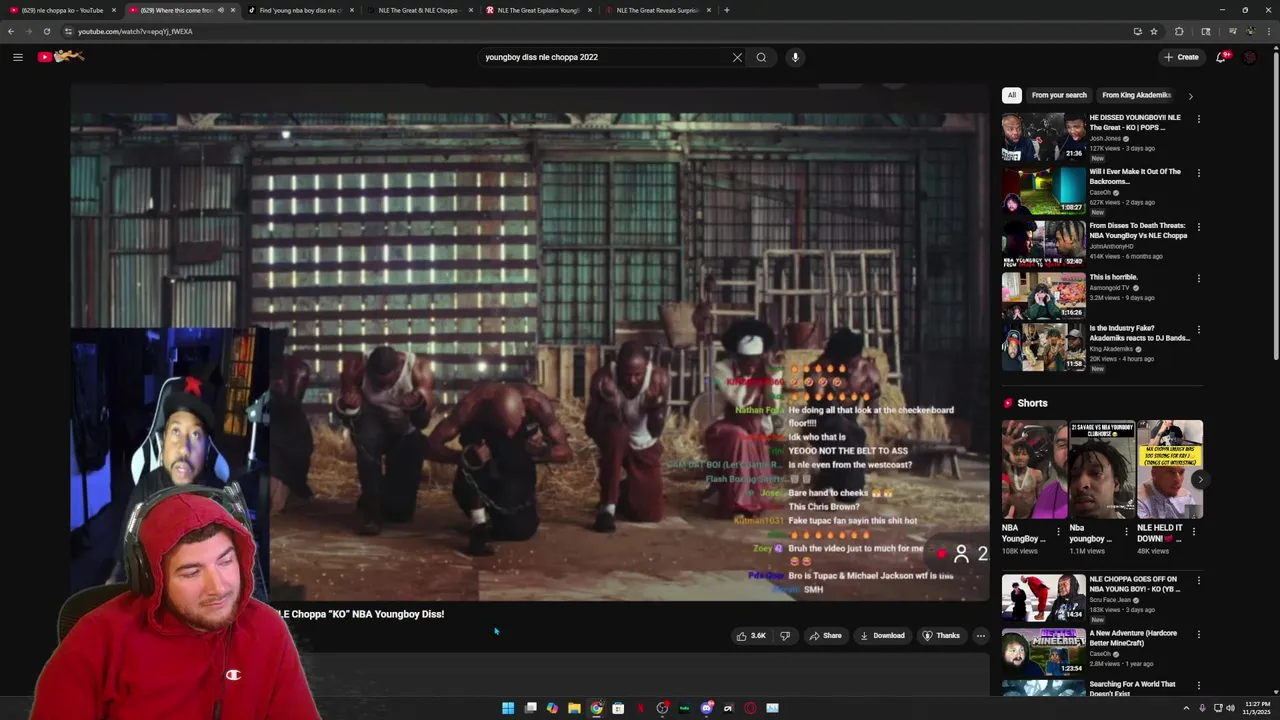Viewport: 1280px width, 720px height.
Task: Open Windows Start menu
Action: click(508, 708)
